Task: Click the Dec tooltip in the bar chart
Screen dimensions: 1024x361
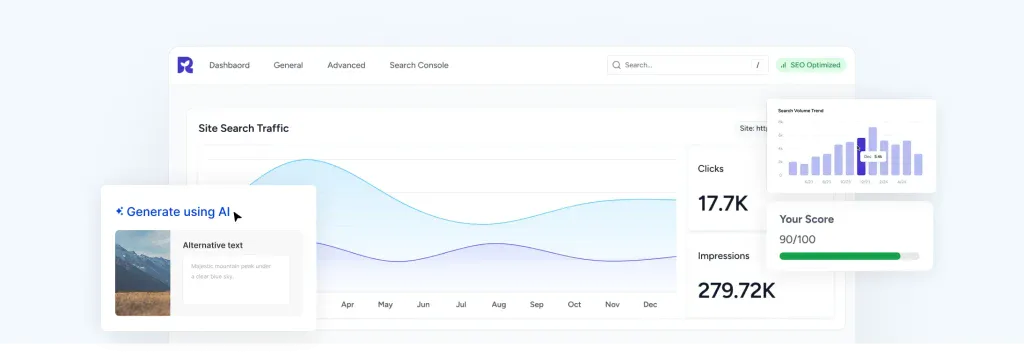Action: 873,157
